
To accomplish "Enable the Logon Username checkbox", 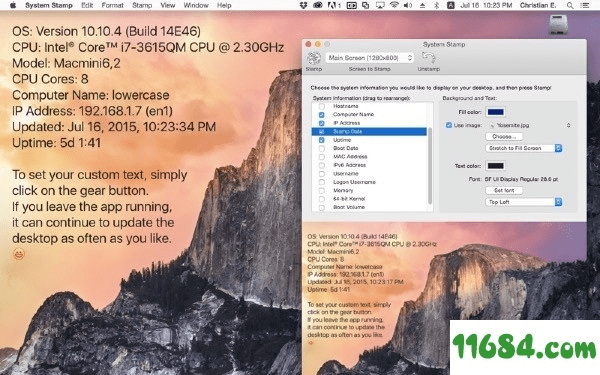I will (322, 182).
